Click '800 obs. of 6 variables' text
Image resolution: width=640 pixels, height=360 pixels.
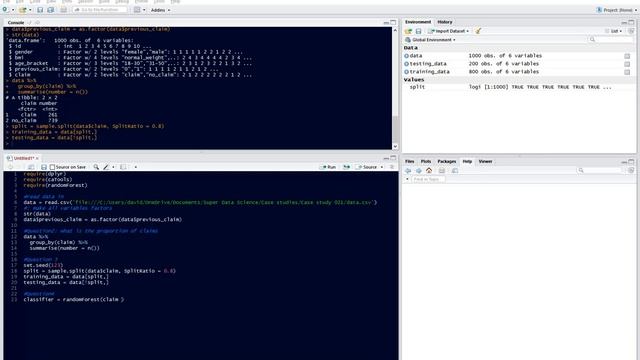pyautogui.click(x=504, y=72)
